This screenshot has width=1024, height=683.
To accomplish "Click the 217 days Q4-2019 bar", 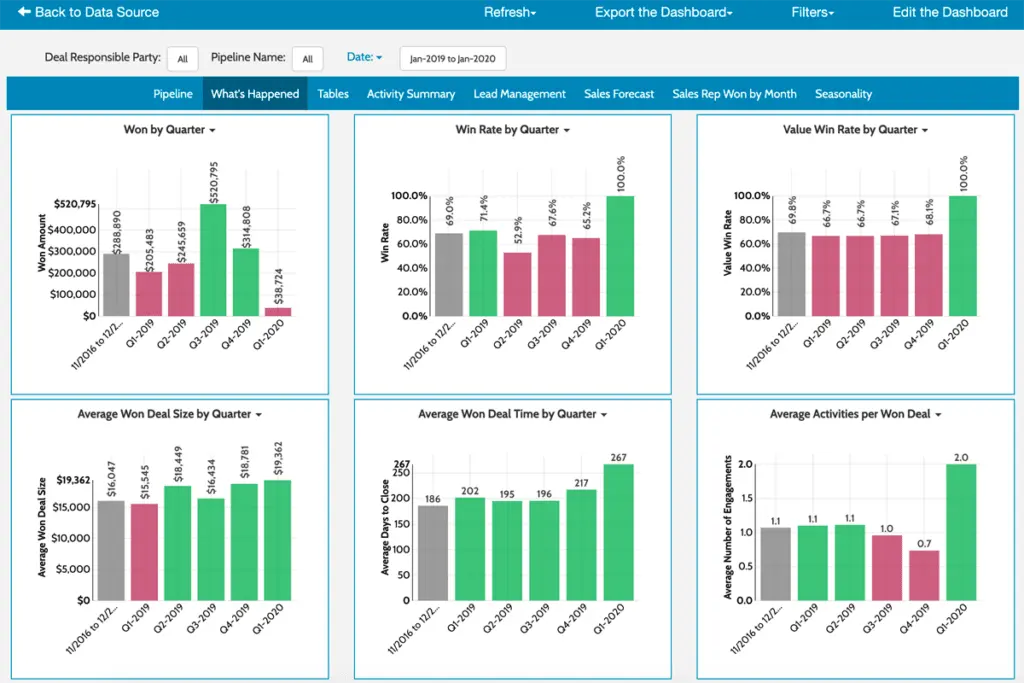I will coord(581,545).
